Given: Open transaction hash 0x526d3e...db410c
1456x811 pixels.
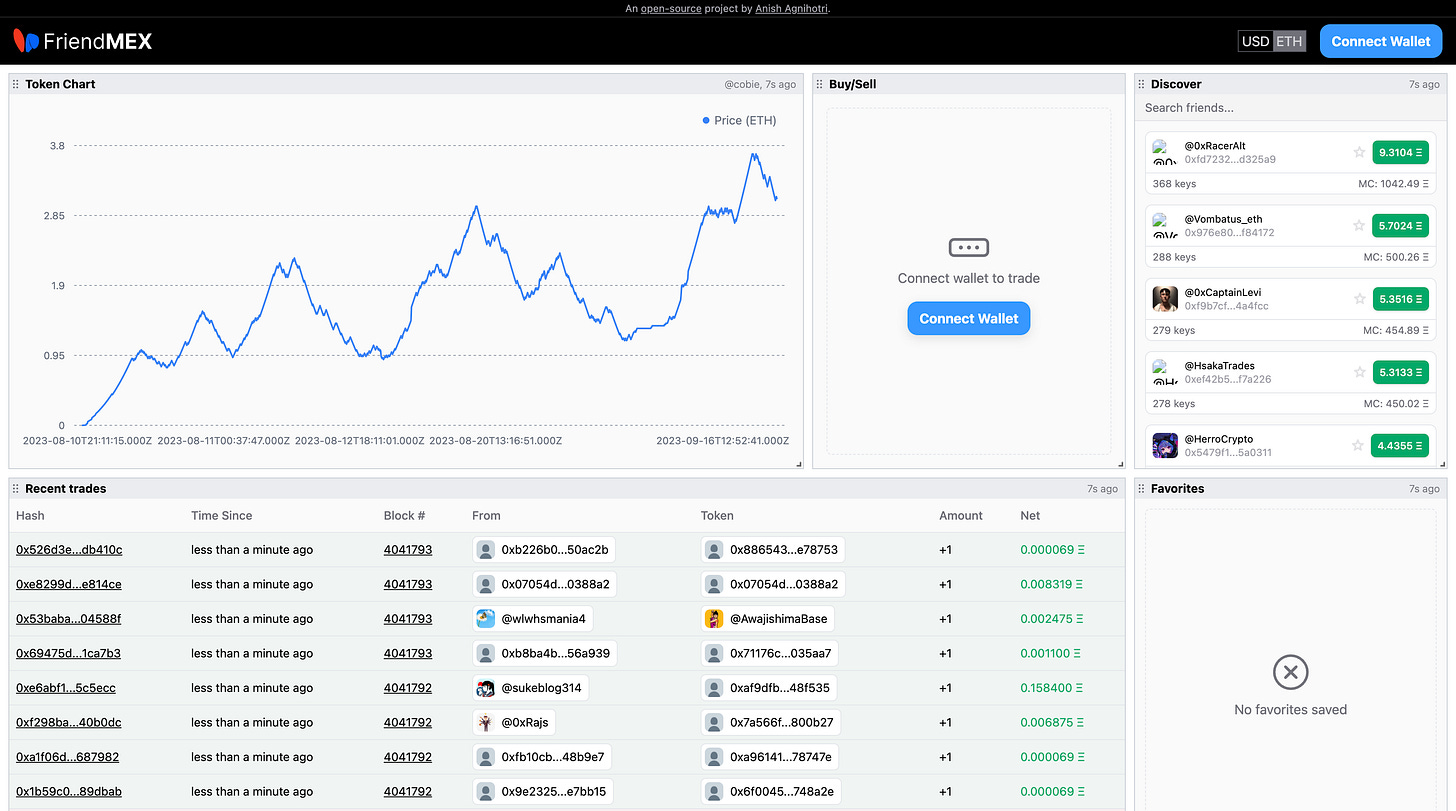Looking at the screenshot, I should coord(69,550).
